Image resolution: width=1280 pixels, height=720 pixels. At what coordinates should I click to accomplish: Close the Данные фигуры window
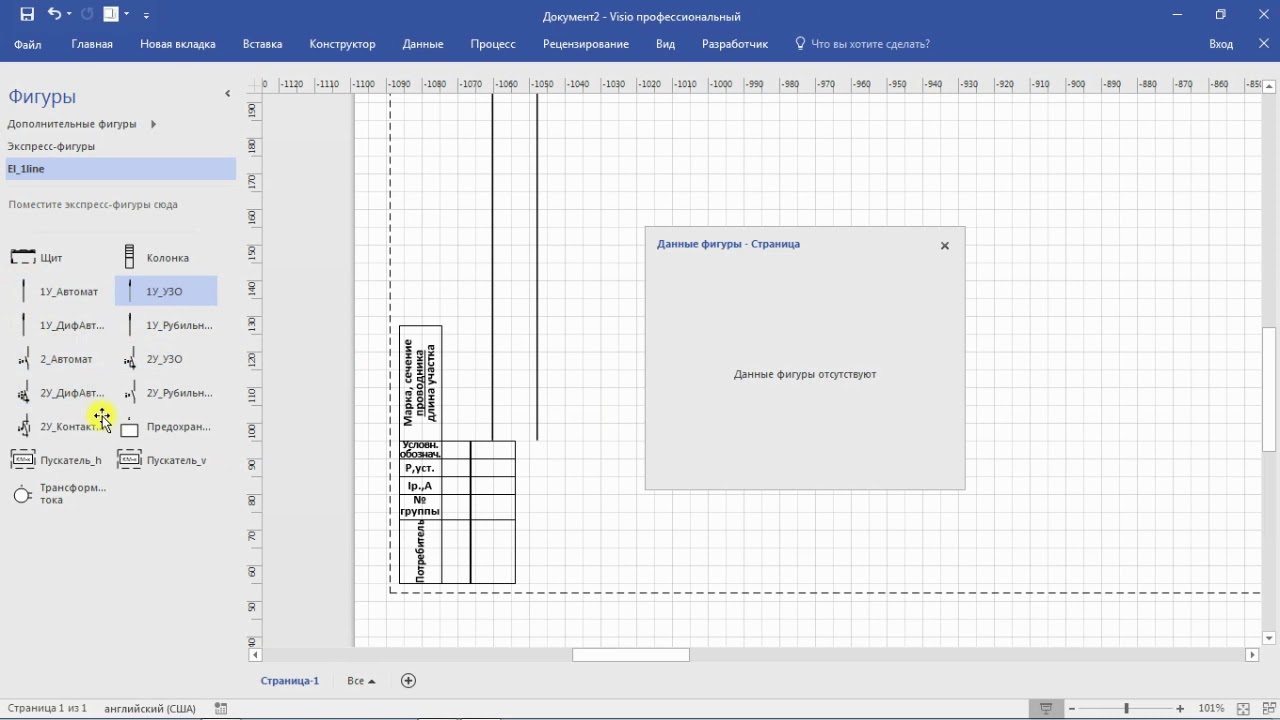944,245
